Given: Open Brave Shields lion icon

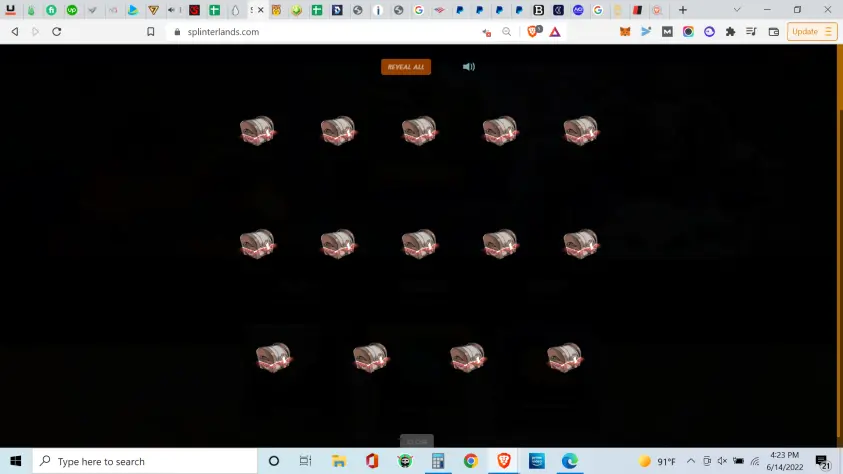Looking at the screenshot, I should (533, 32).
